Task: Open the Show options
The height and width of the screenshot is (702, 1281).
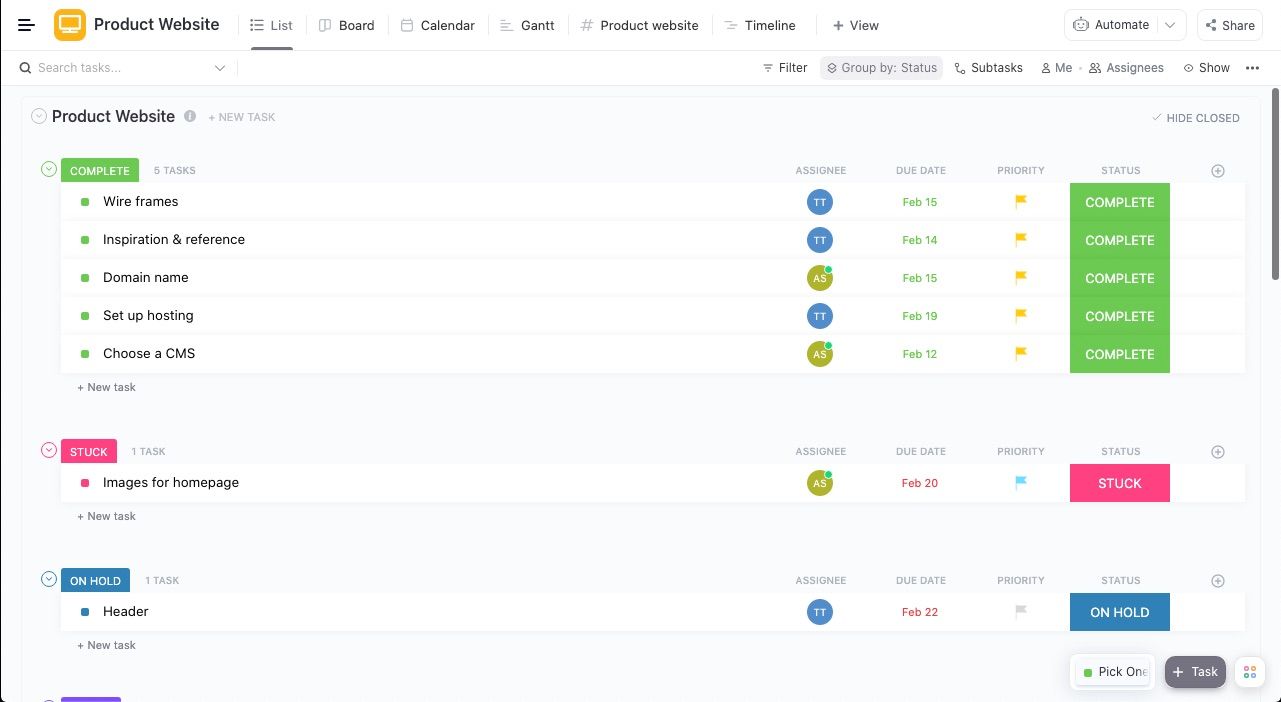Action: [x=1206, y=68]
